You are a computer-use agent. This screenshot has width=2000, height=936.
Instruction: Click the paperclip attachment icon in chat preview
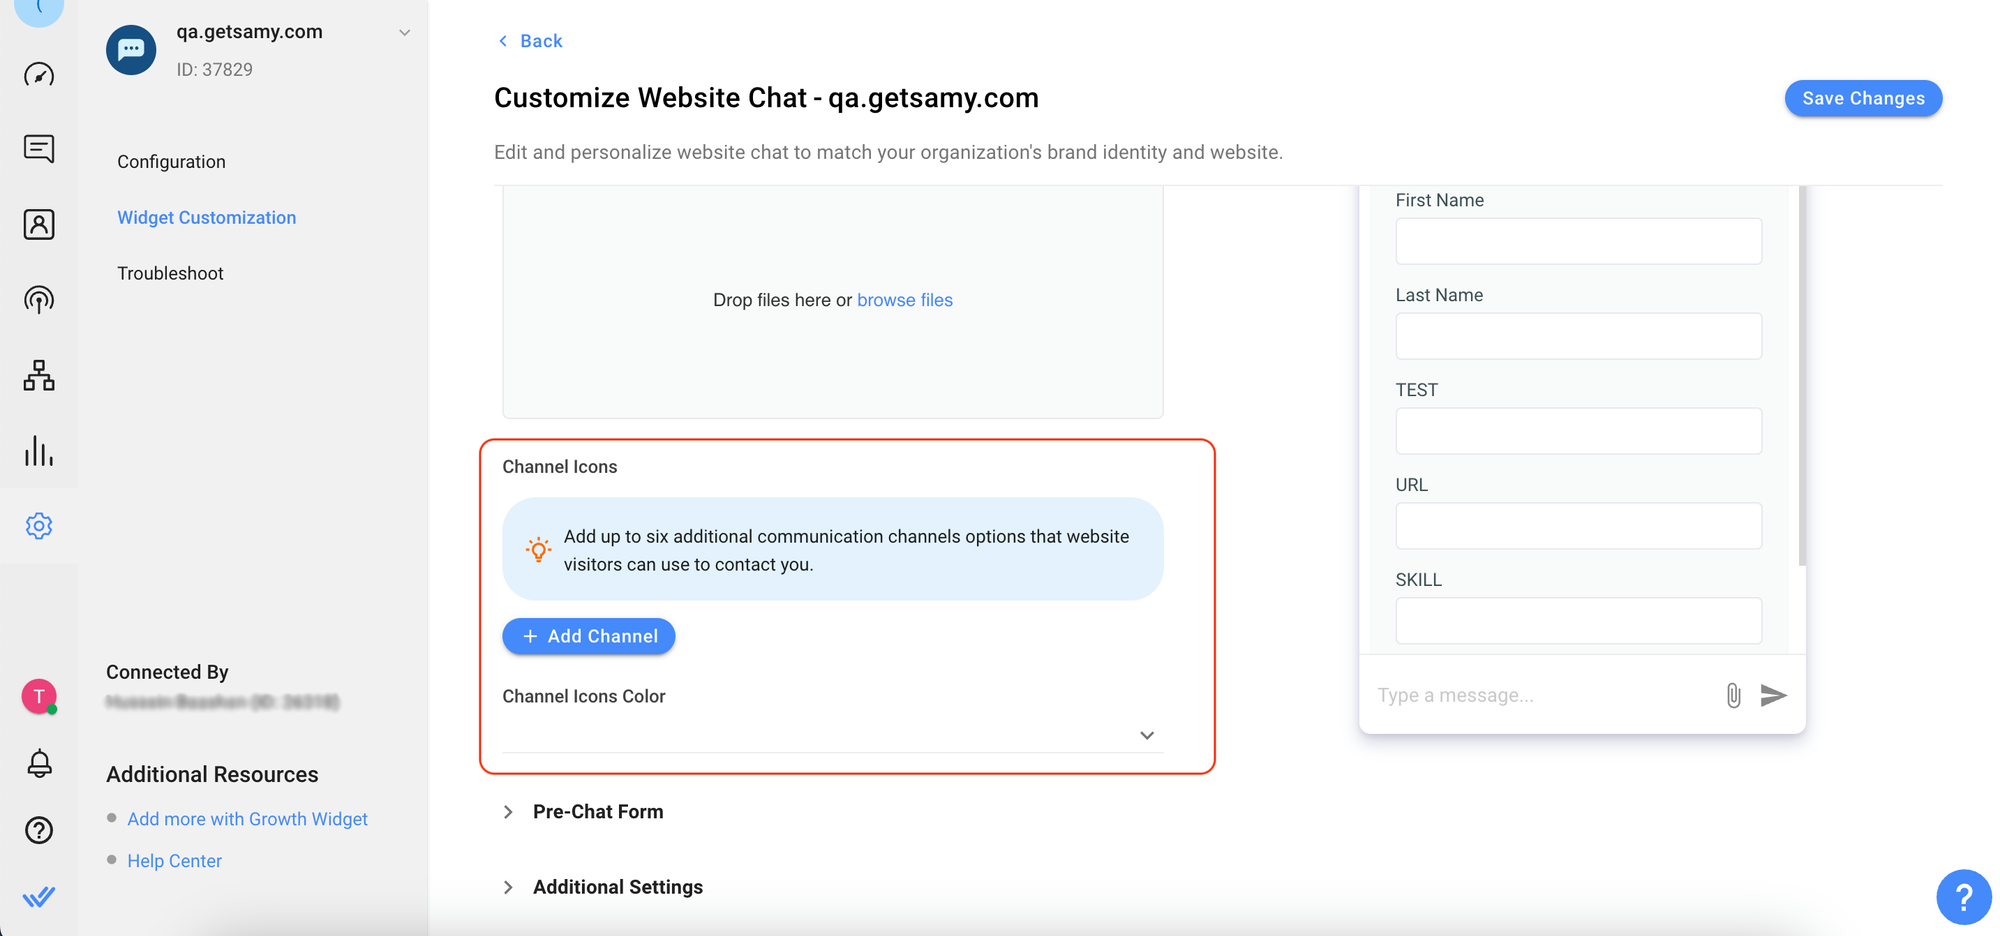pyautogui.click(x=1733, y=695)
